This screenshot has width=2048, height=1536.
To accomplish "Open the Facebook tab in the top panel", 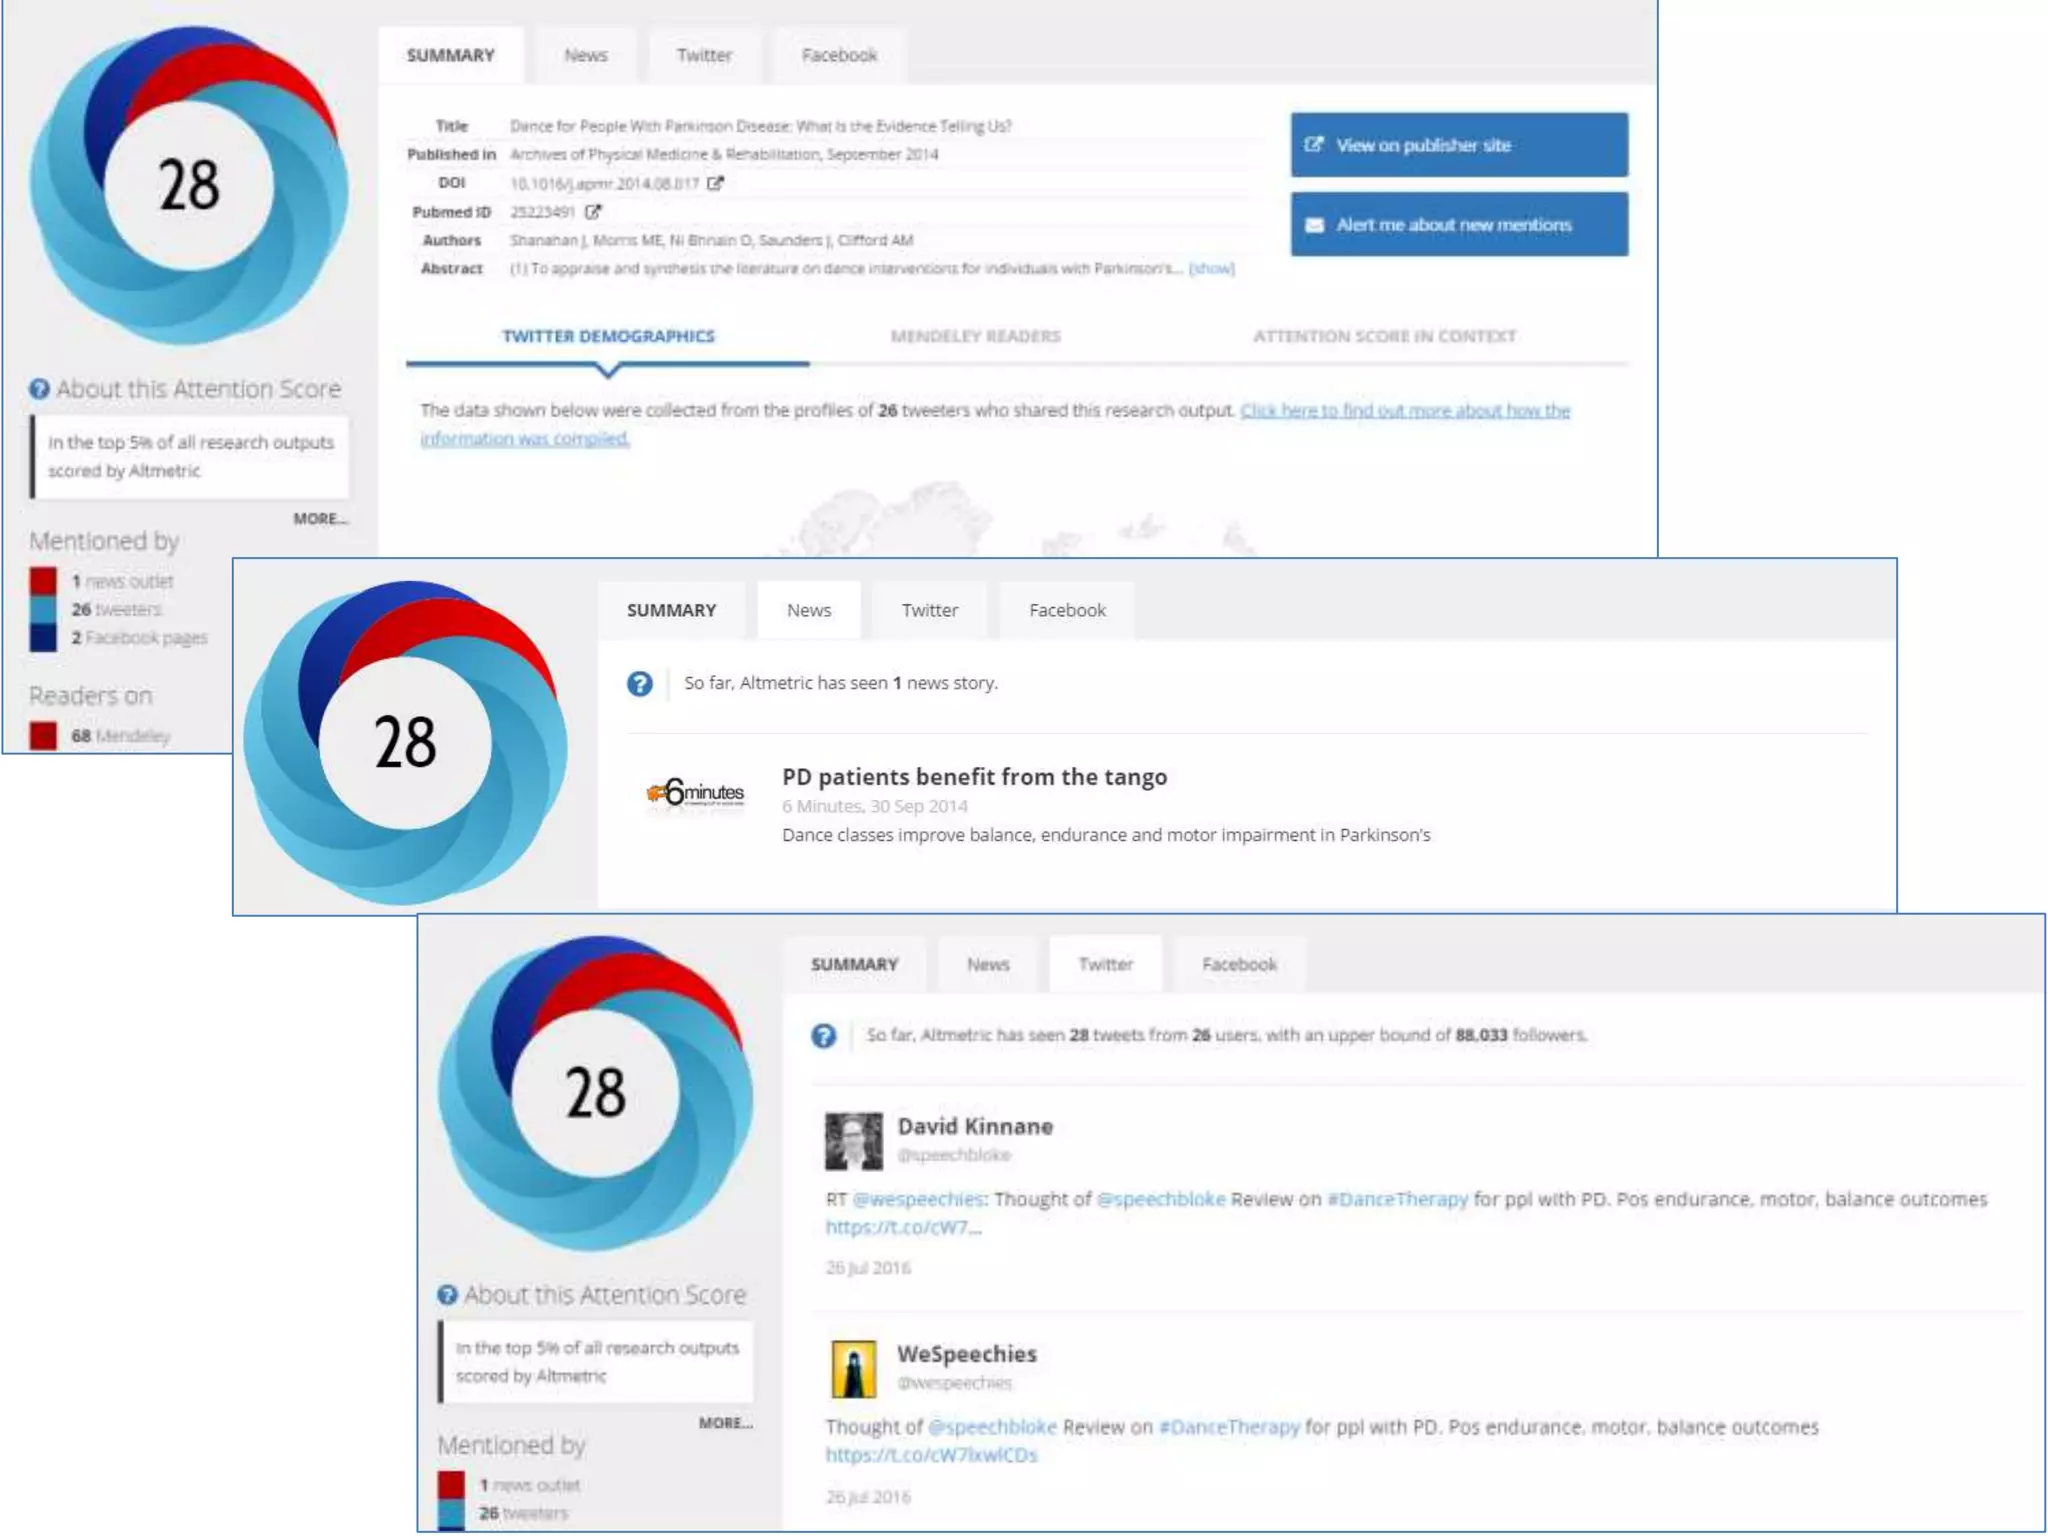I will click(839, 56).
